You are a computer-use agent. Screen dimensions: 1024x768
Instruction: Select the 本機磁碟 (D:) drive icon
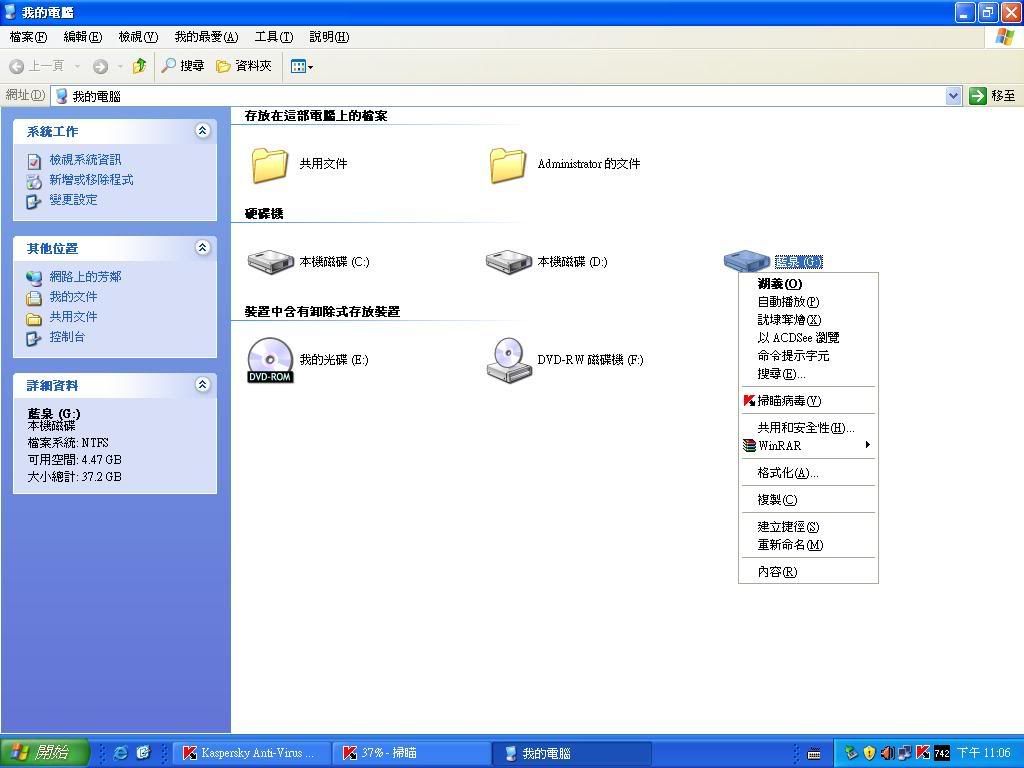pos(508,262)
